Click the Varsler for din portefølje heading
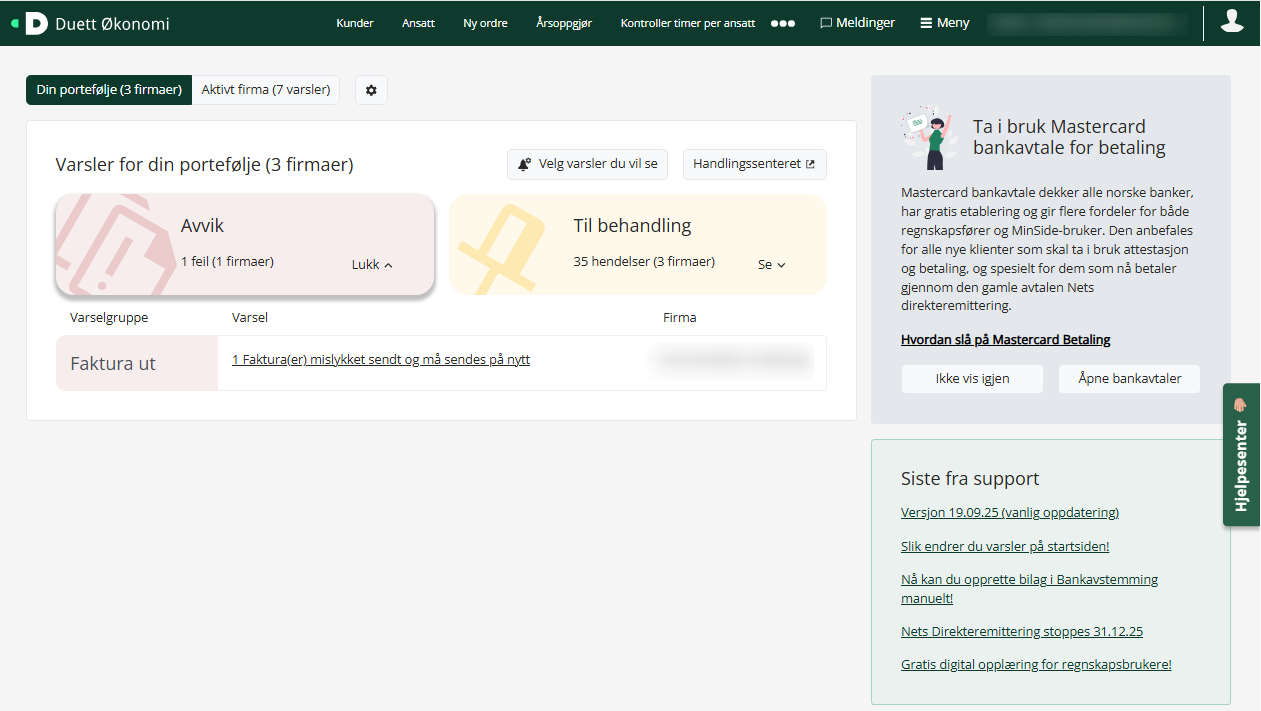The width and height of the screenshot is (1261, 711). pyautogui.click(x=204, y=165)
